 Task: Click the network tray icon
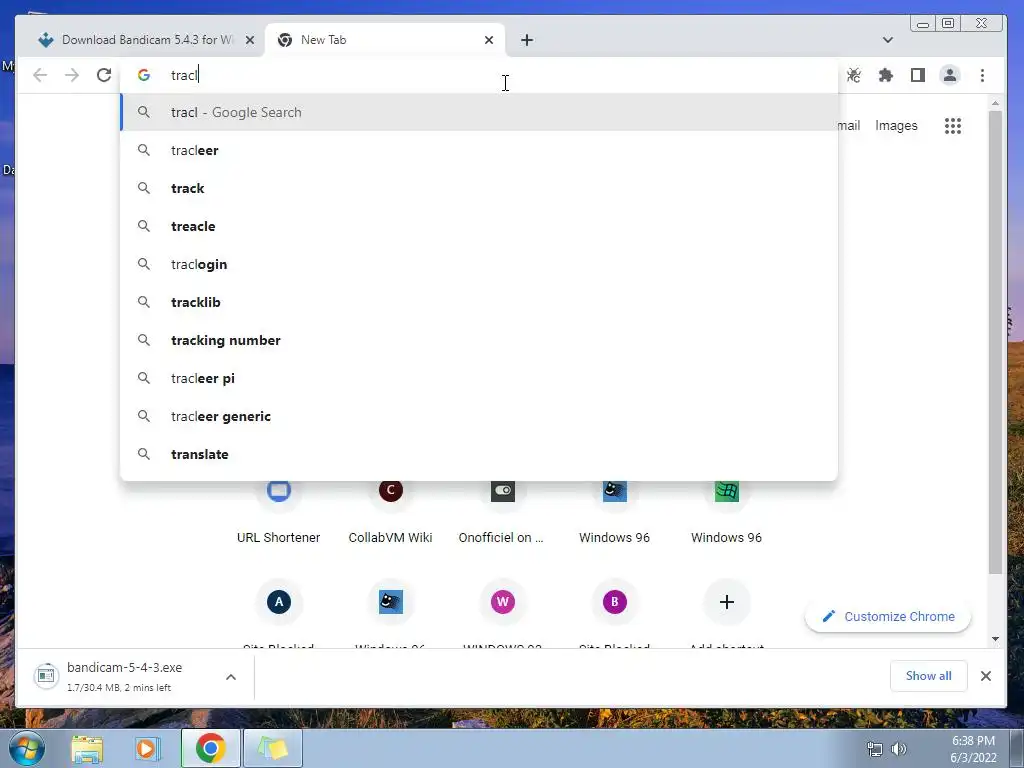tap(874, 749)
